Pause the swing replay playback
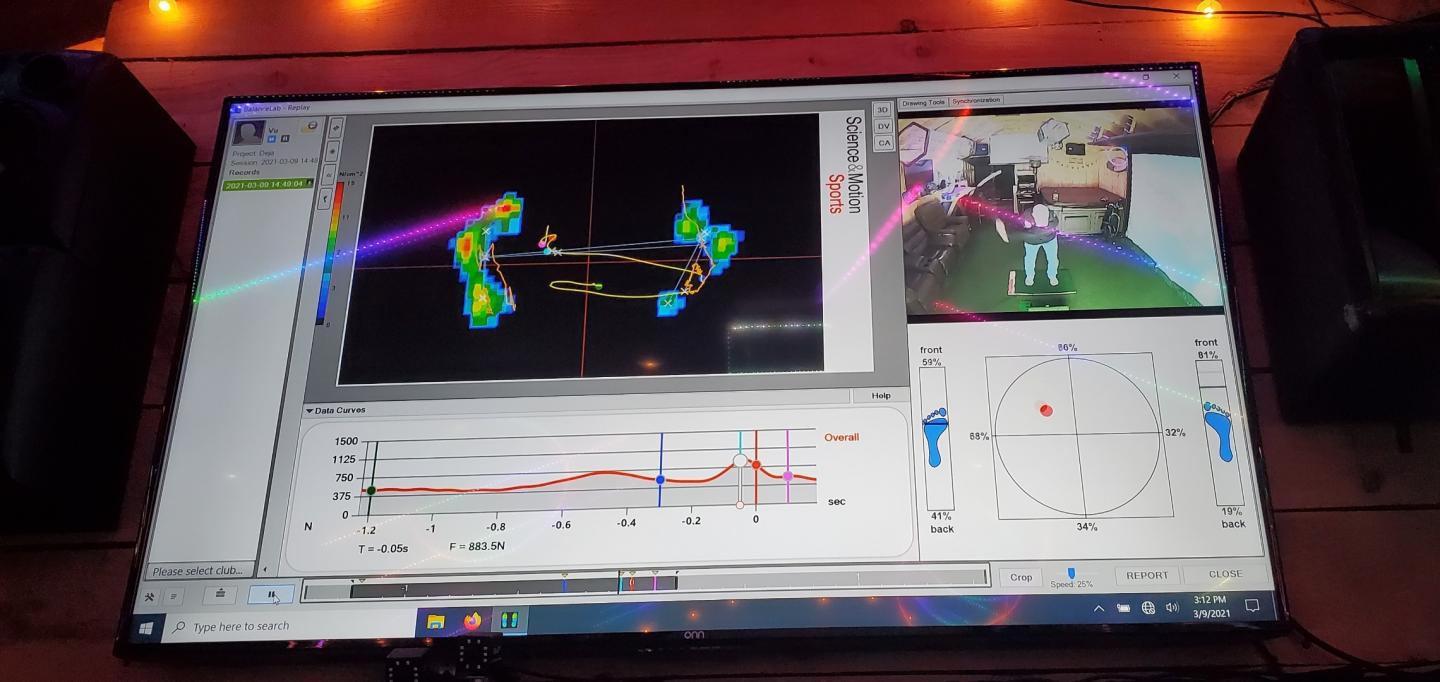Image resolution: width=1440 pixels, height=682 pixels. pyautogui.click(x=271, y=595)
